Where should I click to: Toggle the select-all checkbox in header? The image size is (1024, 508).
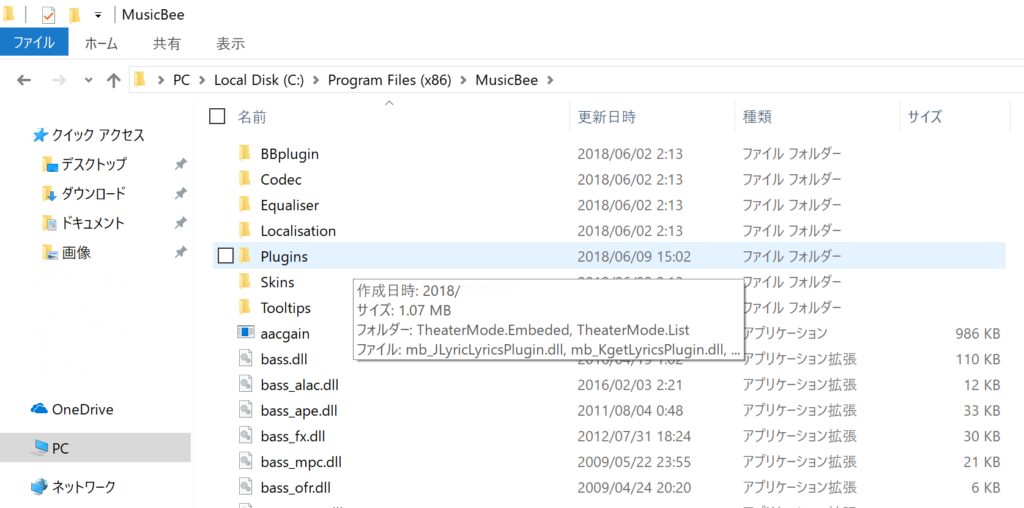point(217,117)
